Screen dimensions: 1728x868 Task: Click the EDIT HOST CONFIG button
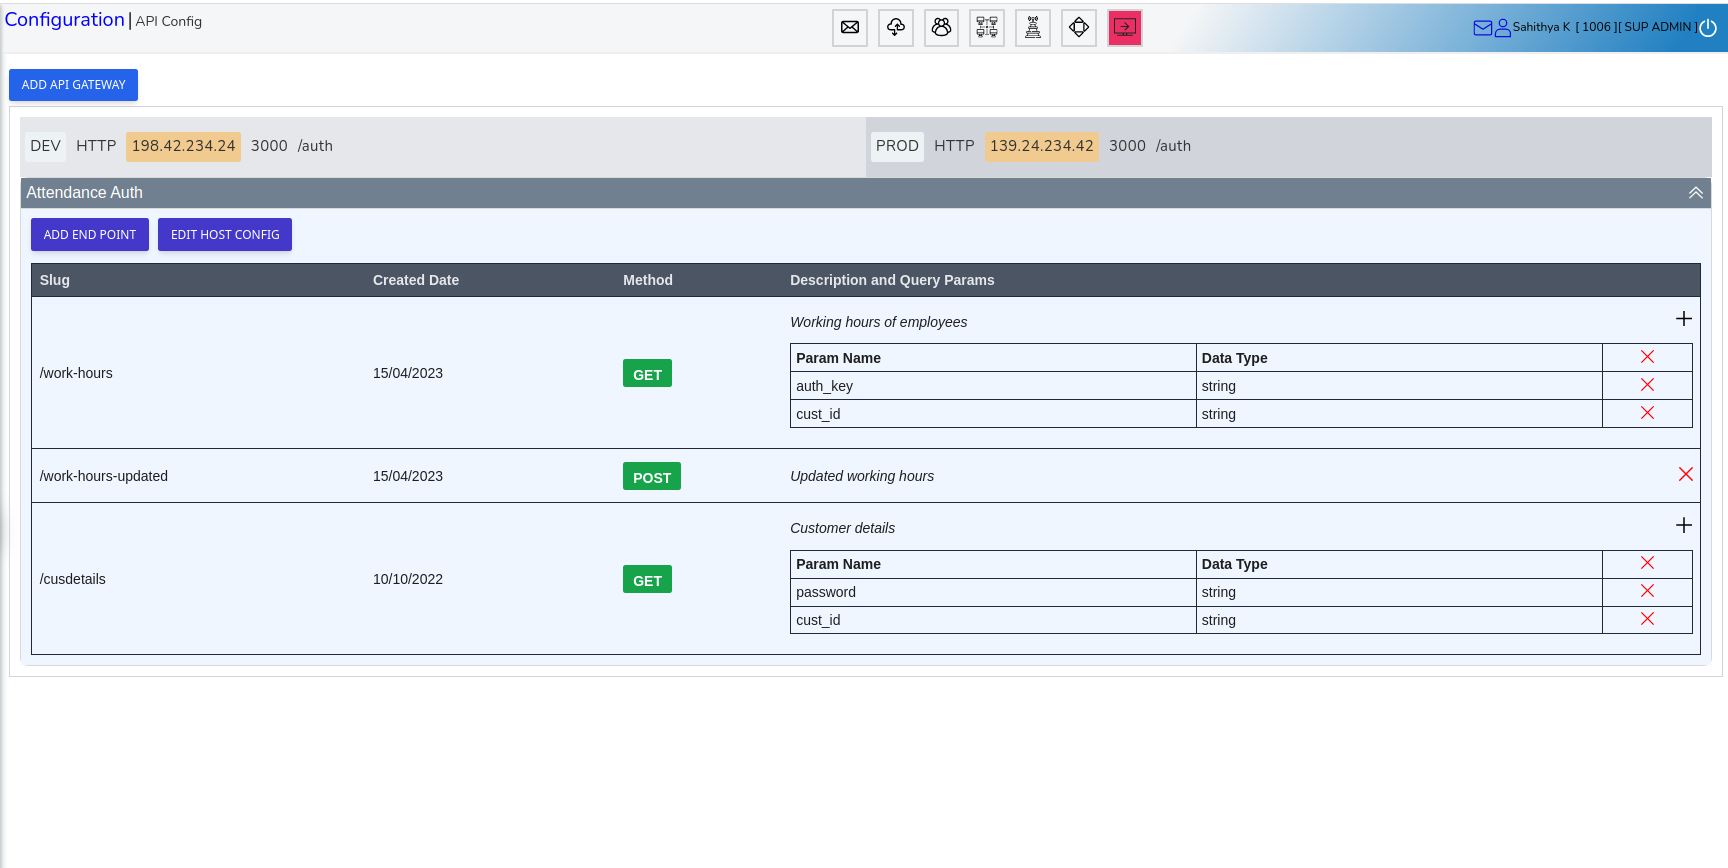pyautogui.click(x=225, y=235)
